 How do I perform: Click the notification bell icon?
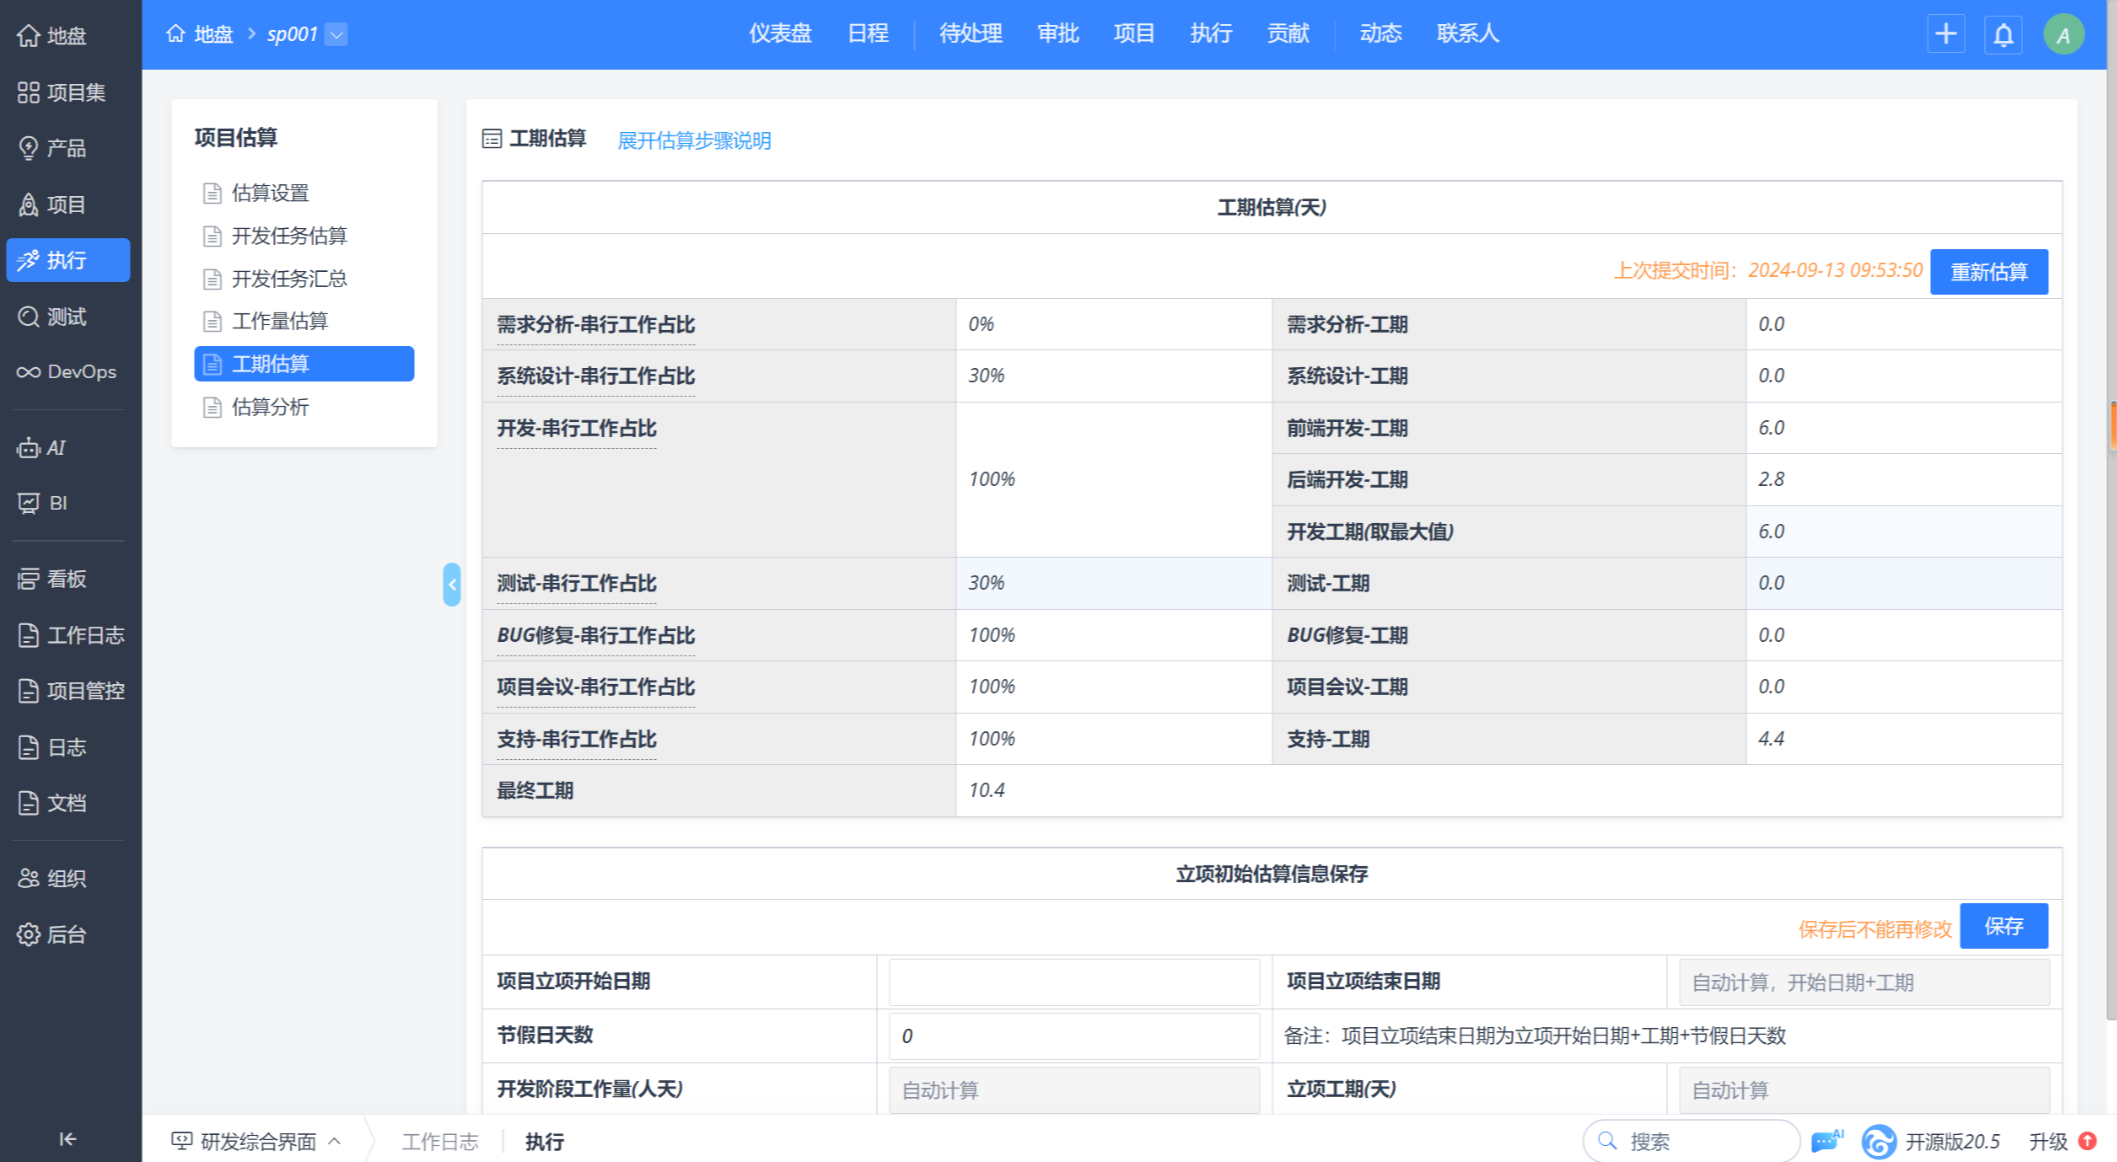click(x=2003, y=35)
